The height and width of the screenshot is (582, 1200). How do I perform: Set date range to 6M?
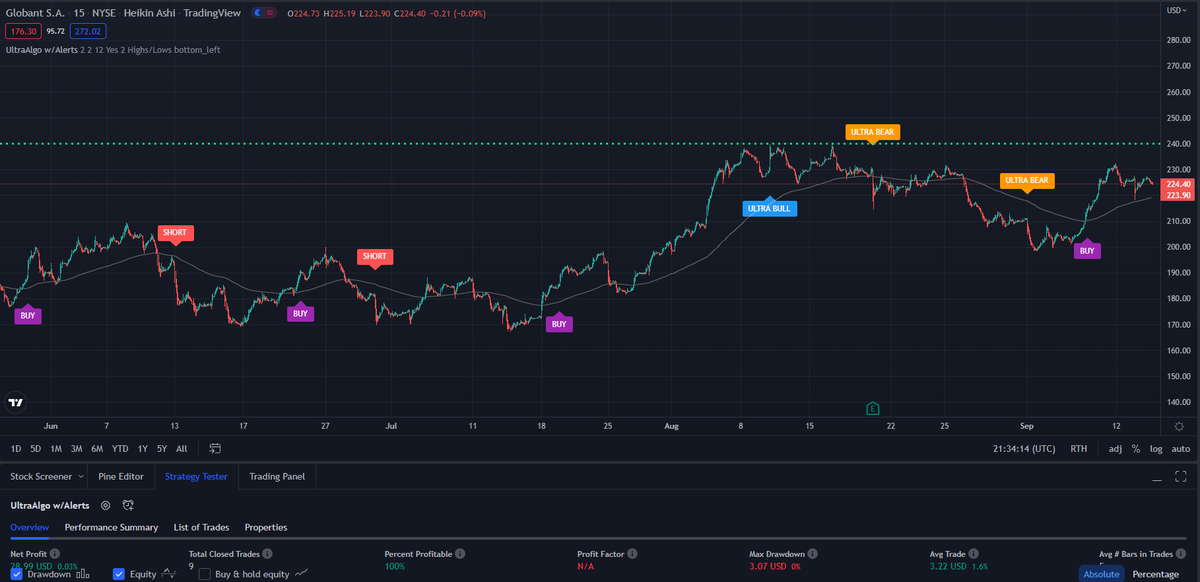tap(97, 449)
